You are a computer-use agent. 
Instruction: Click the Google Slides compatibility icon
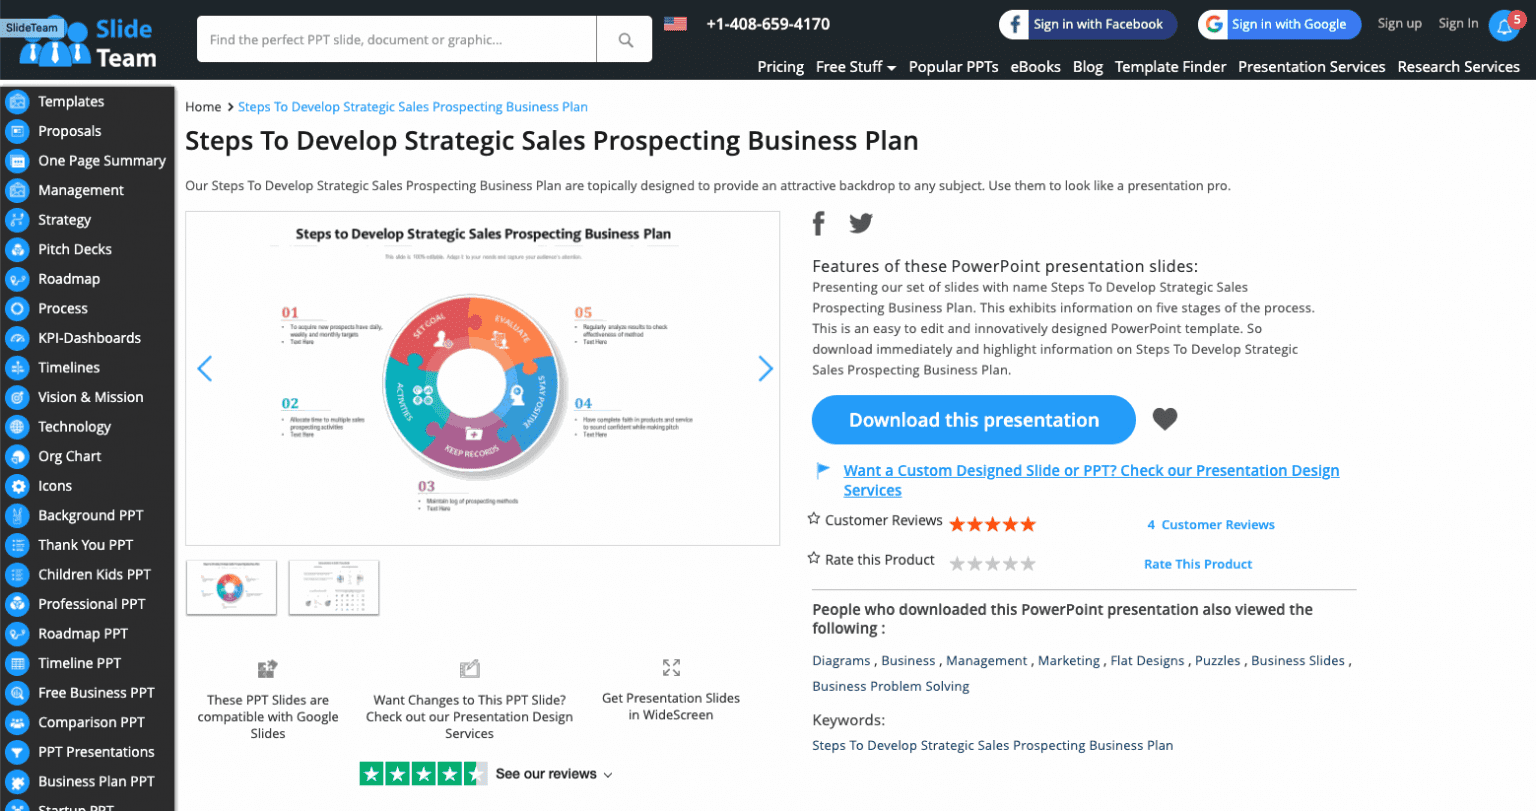267,668
